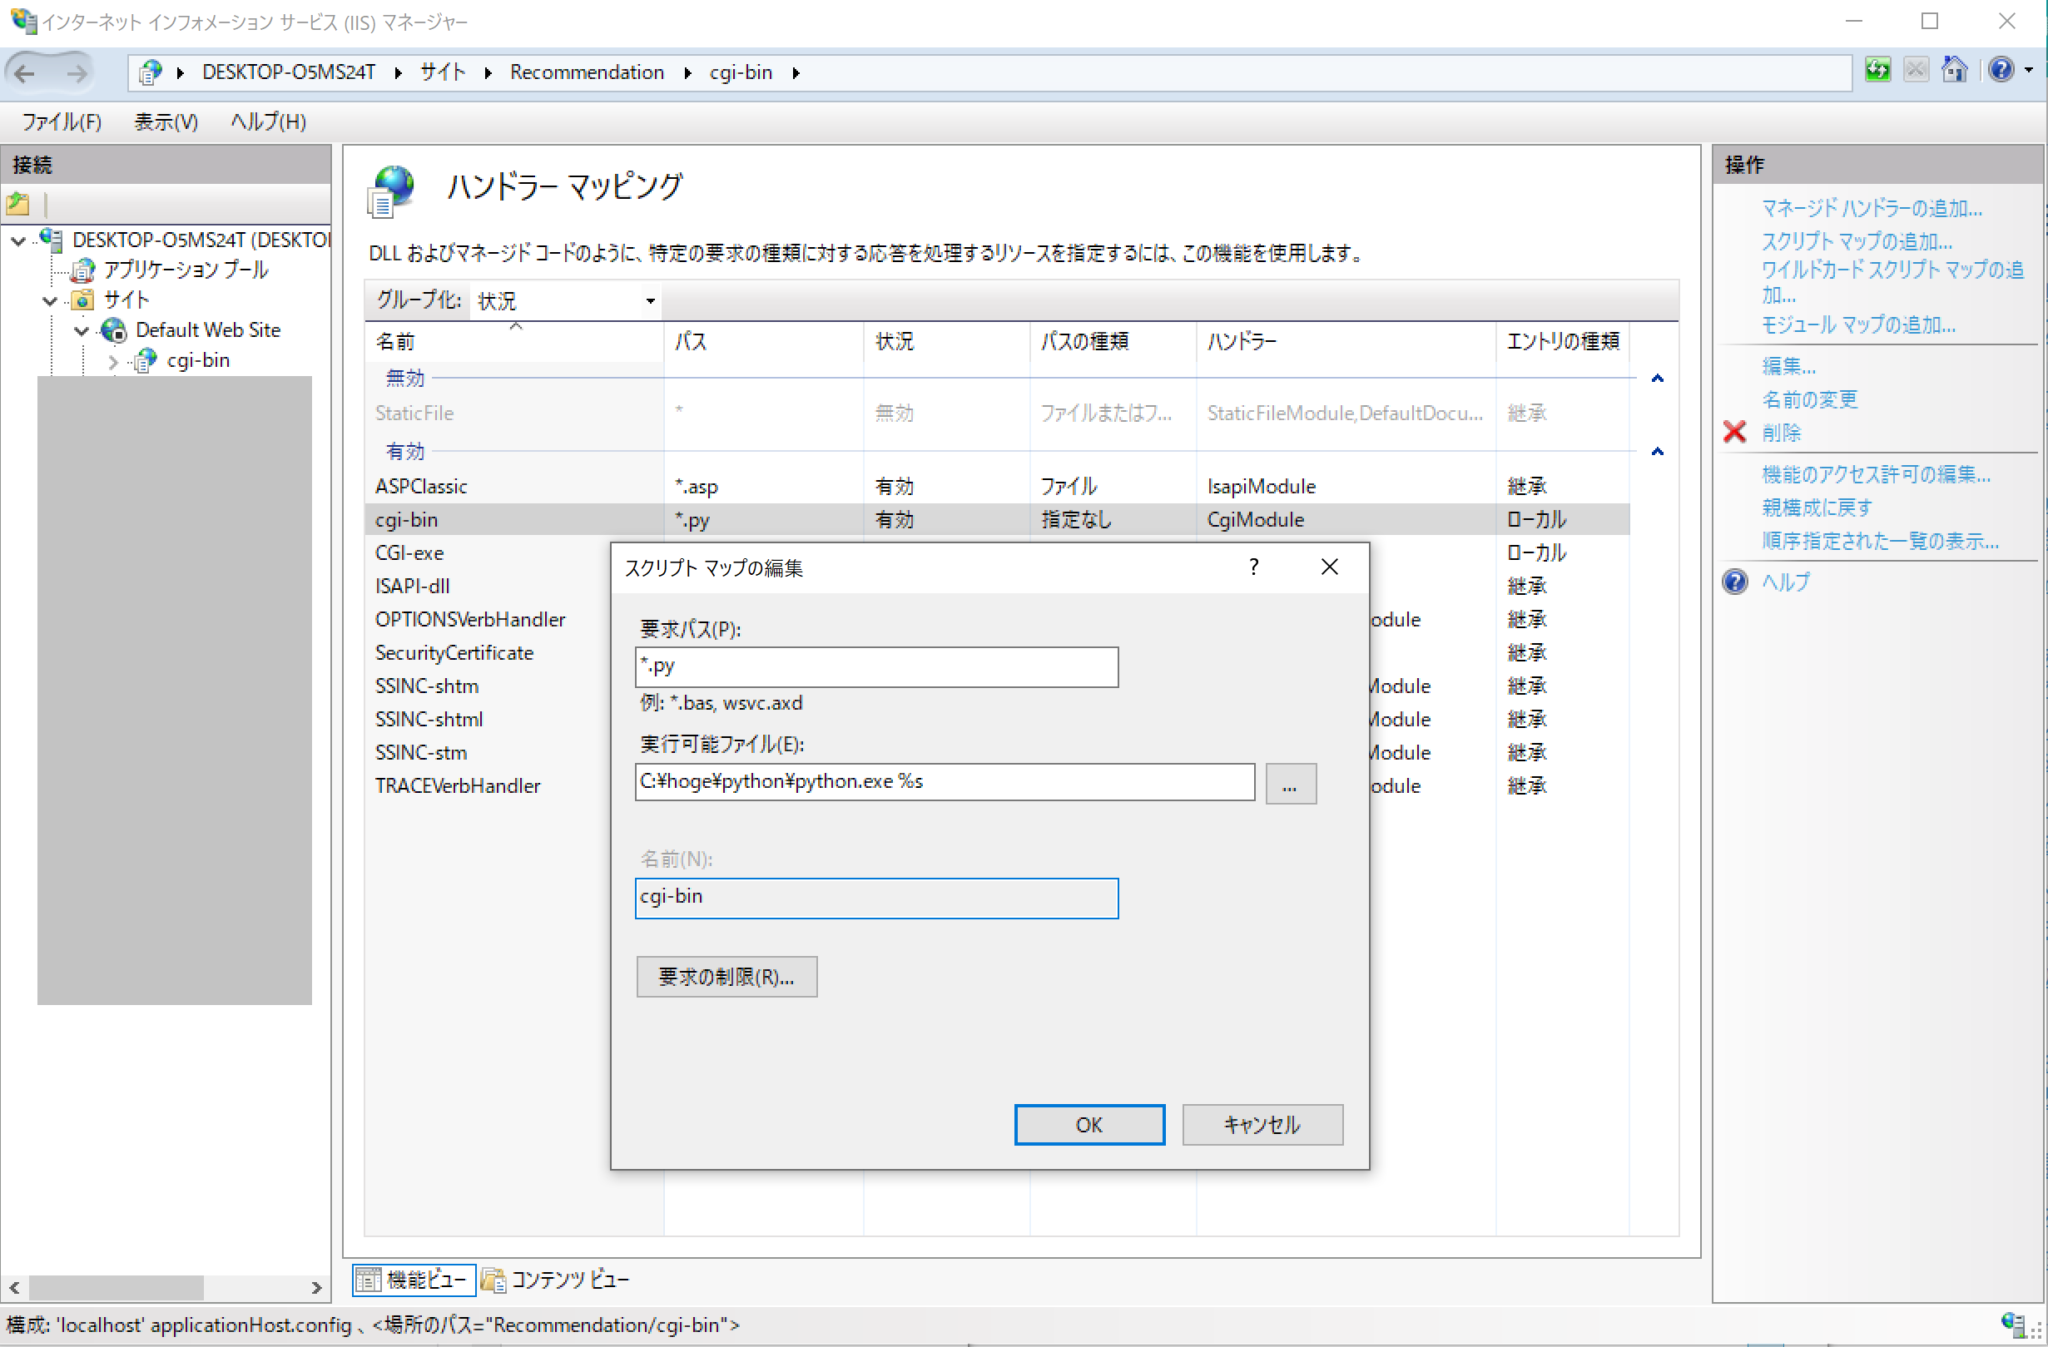
Task: Expand the cgi-bin tree node
Action: pyautogui.click(x=113, y=361)
